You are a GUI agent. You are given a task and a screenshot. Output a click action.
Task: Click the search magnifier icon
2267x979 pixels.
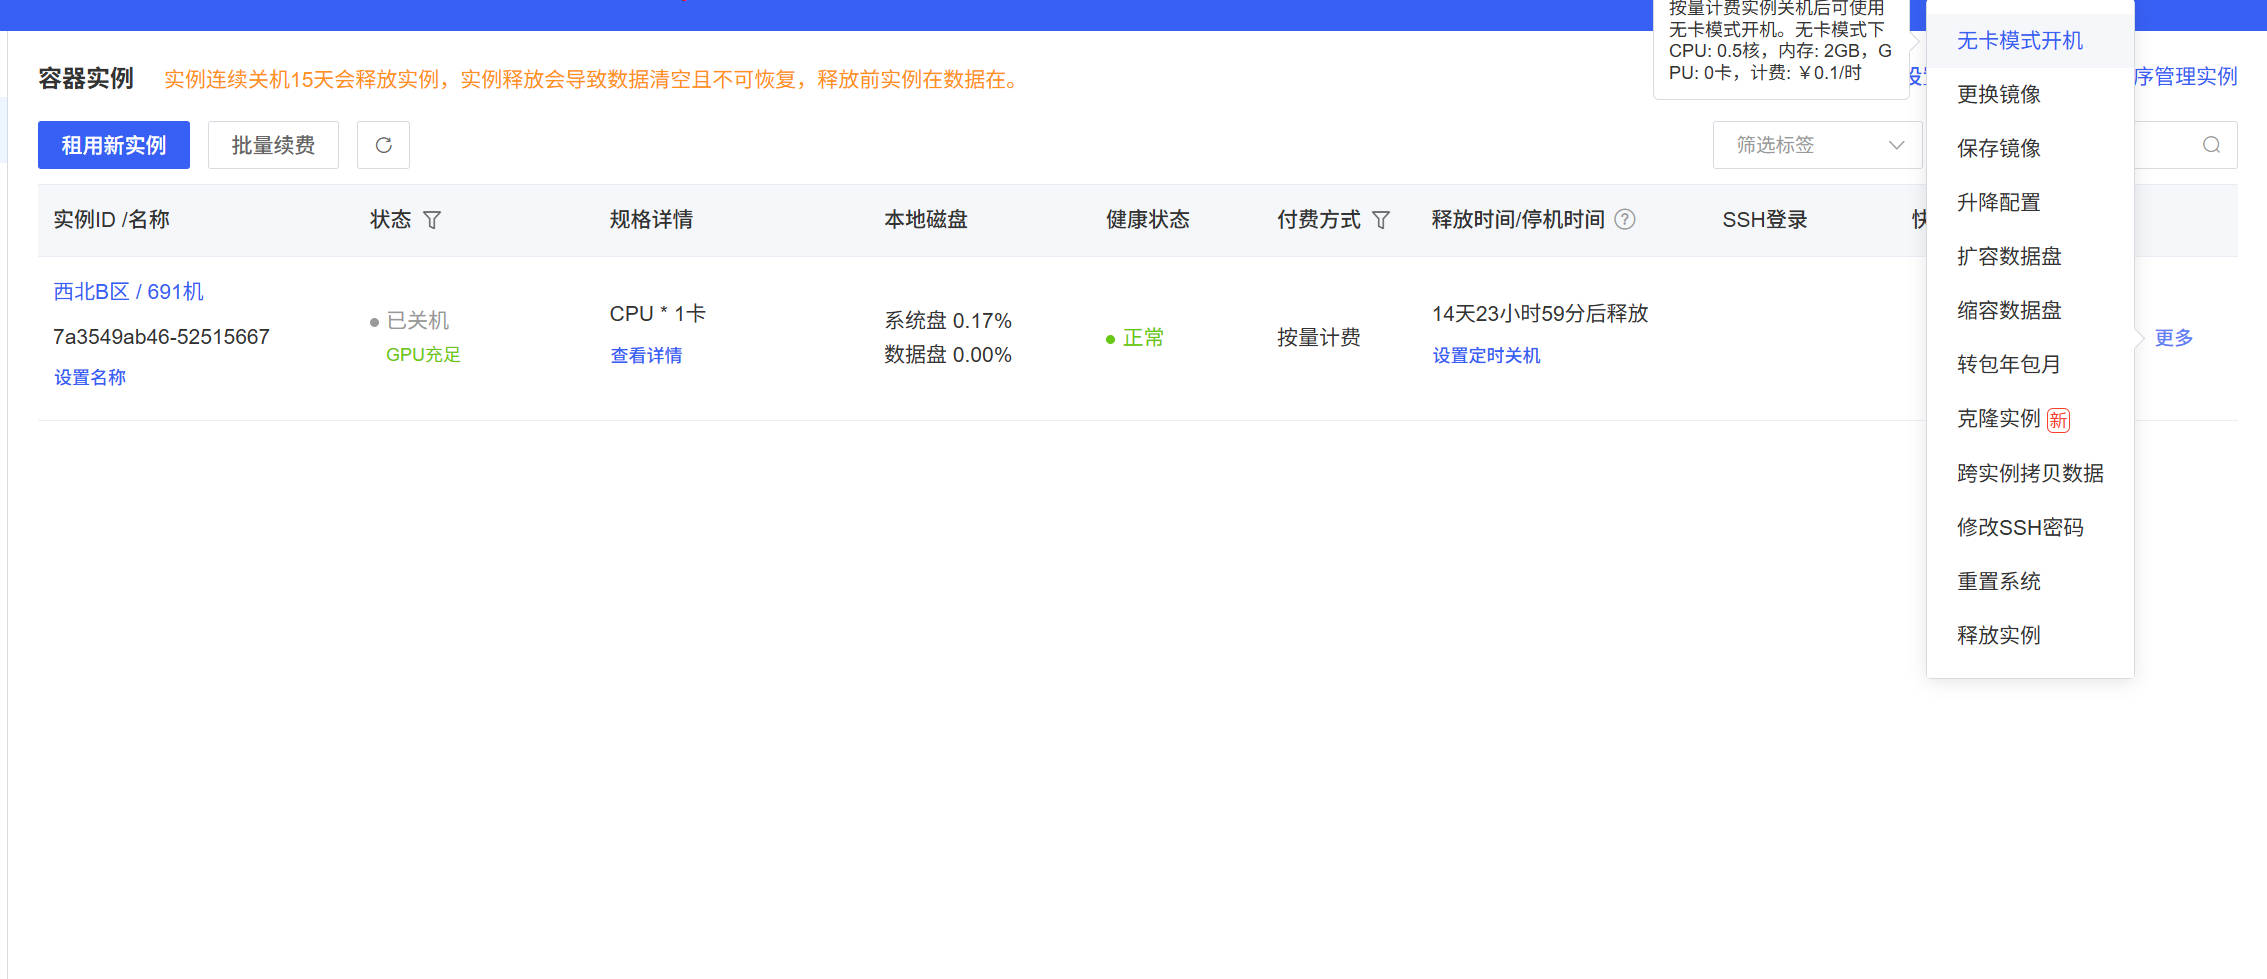(x=2211, y=145)
